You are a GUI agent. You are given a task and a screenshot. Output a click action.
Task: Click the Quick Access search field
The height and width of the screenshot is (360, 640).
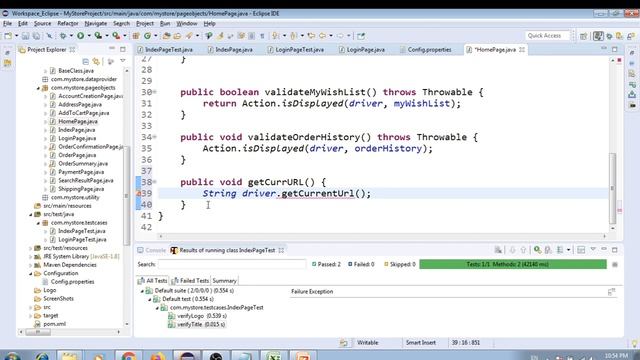(x=547, y=36)
